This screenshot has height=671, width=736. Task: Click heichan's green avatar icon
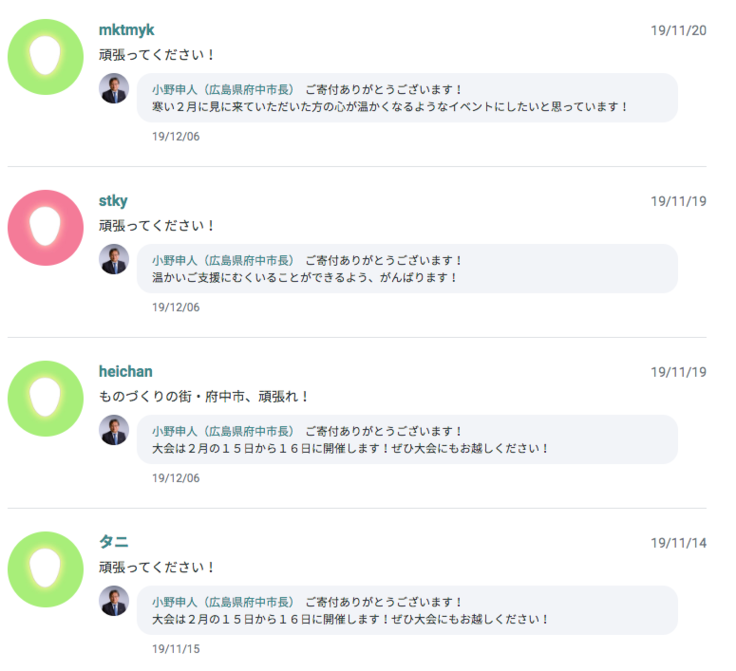45,398
